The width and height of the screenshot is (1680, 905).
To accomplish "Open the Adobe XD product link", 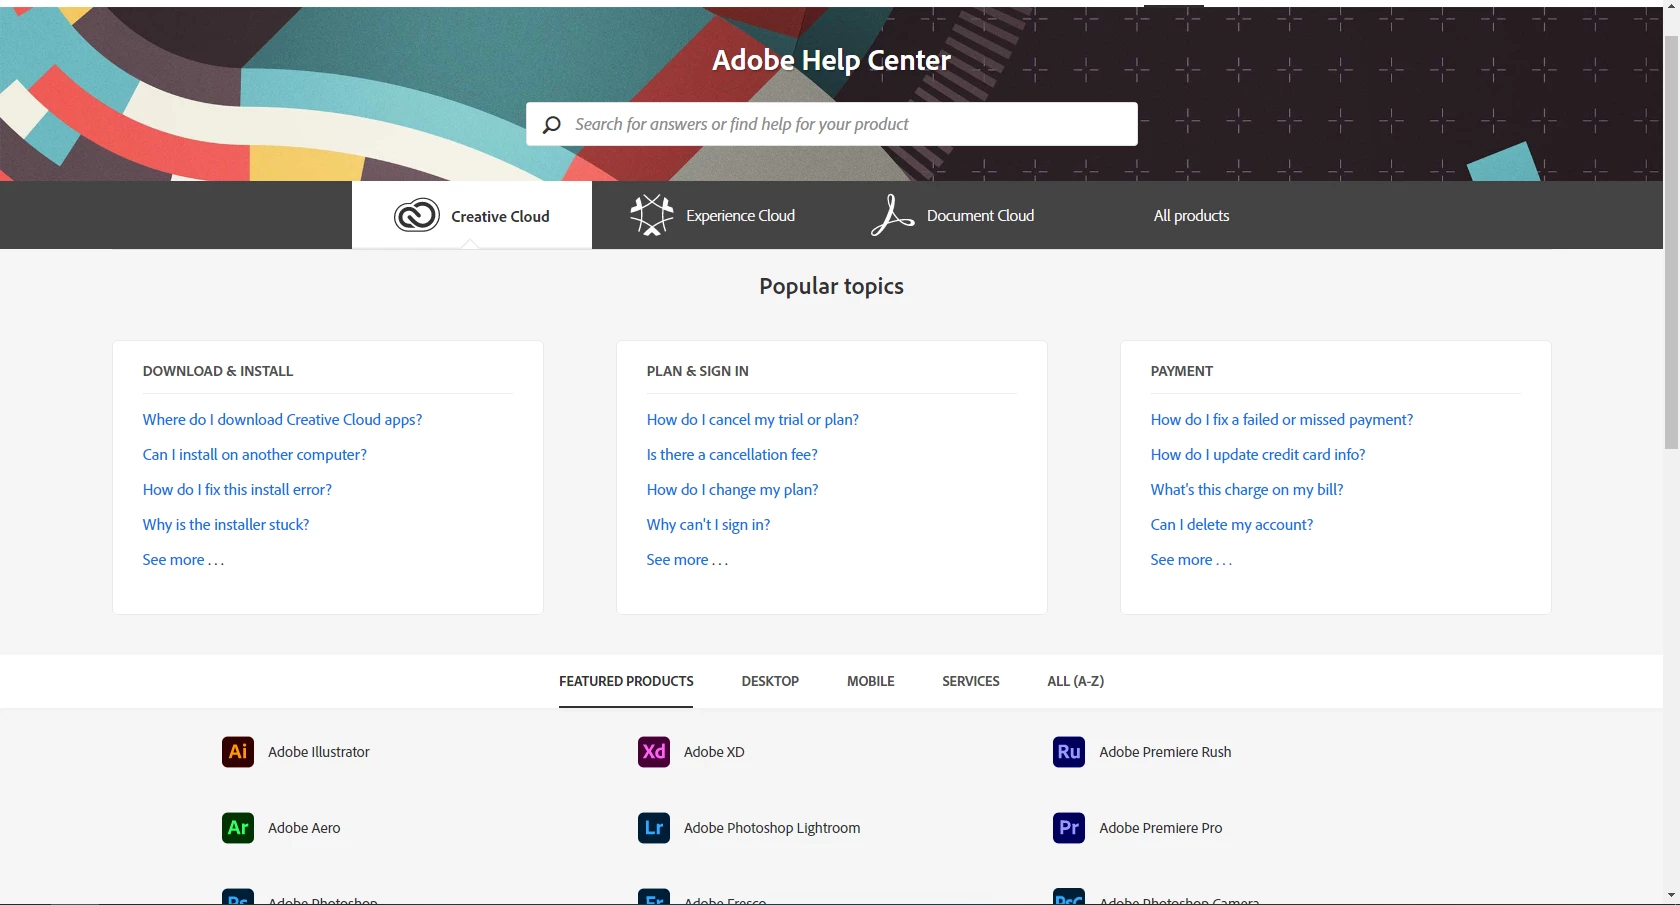I will [x=714, y=752].
